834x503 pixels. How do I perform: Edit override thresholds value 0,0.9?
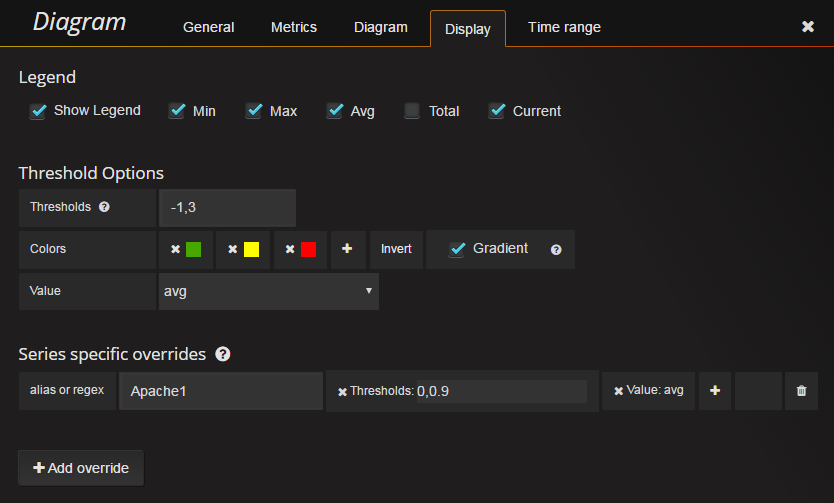[502, 391]
